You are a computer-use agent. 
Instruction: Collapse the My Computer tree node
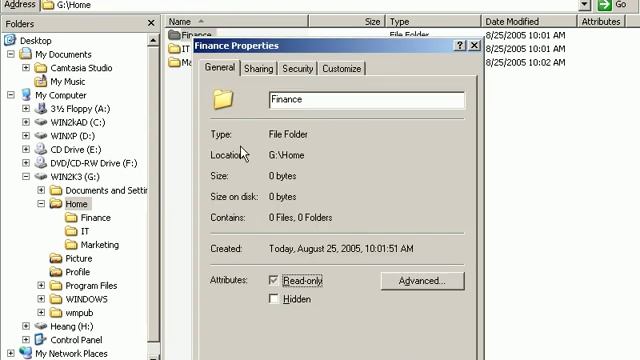point(11,95)
